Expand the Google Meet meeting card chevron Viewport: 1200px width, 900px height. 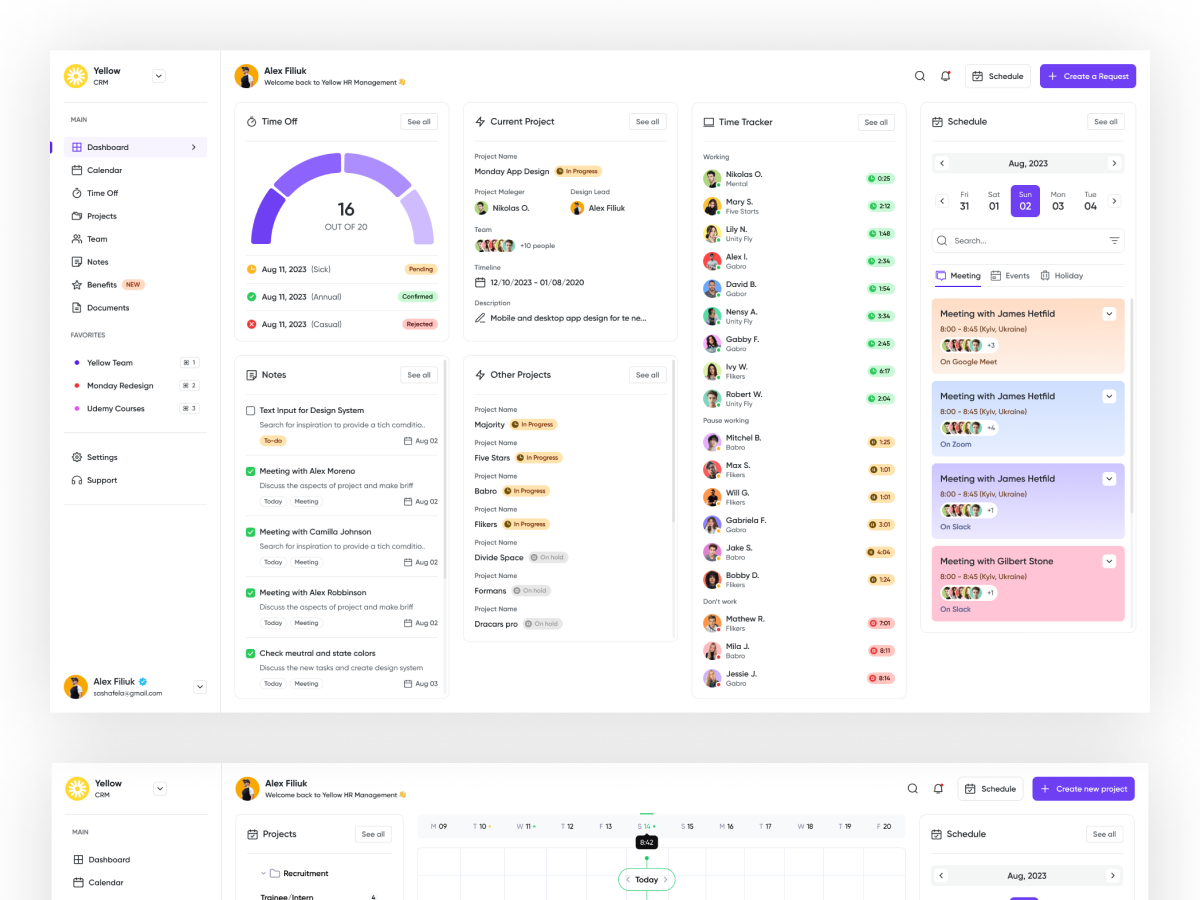[x=1109, y=314]
